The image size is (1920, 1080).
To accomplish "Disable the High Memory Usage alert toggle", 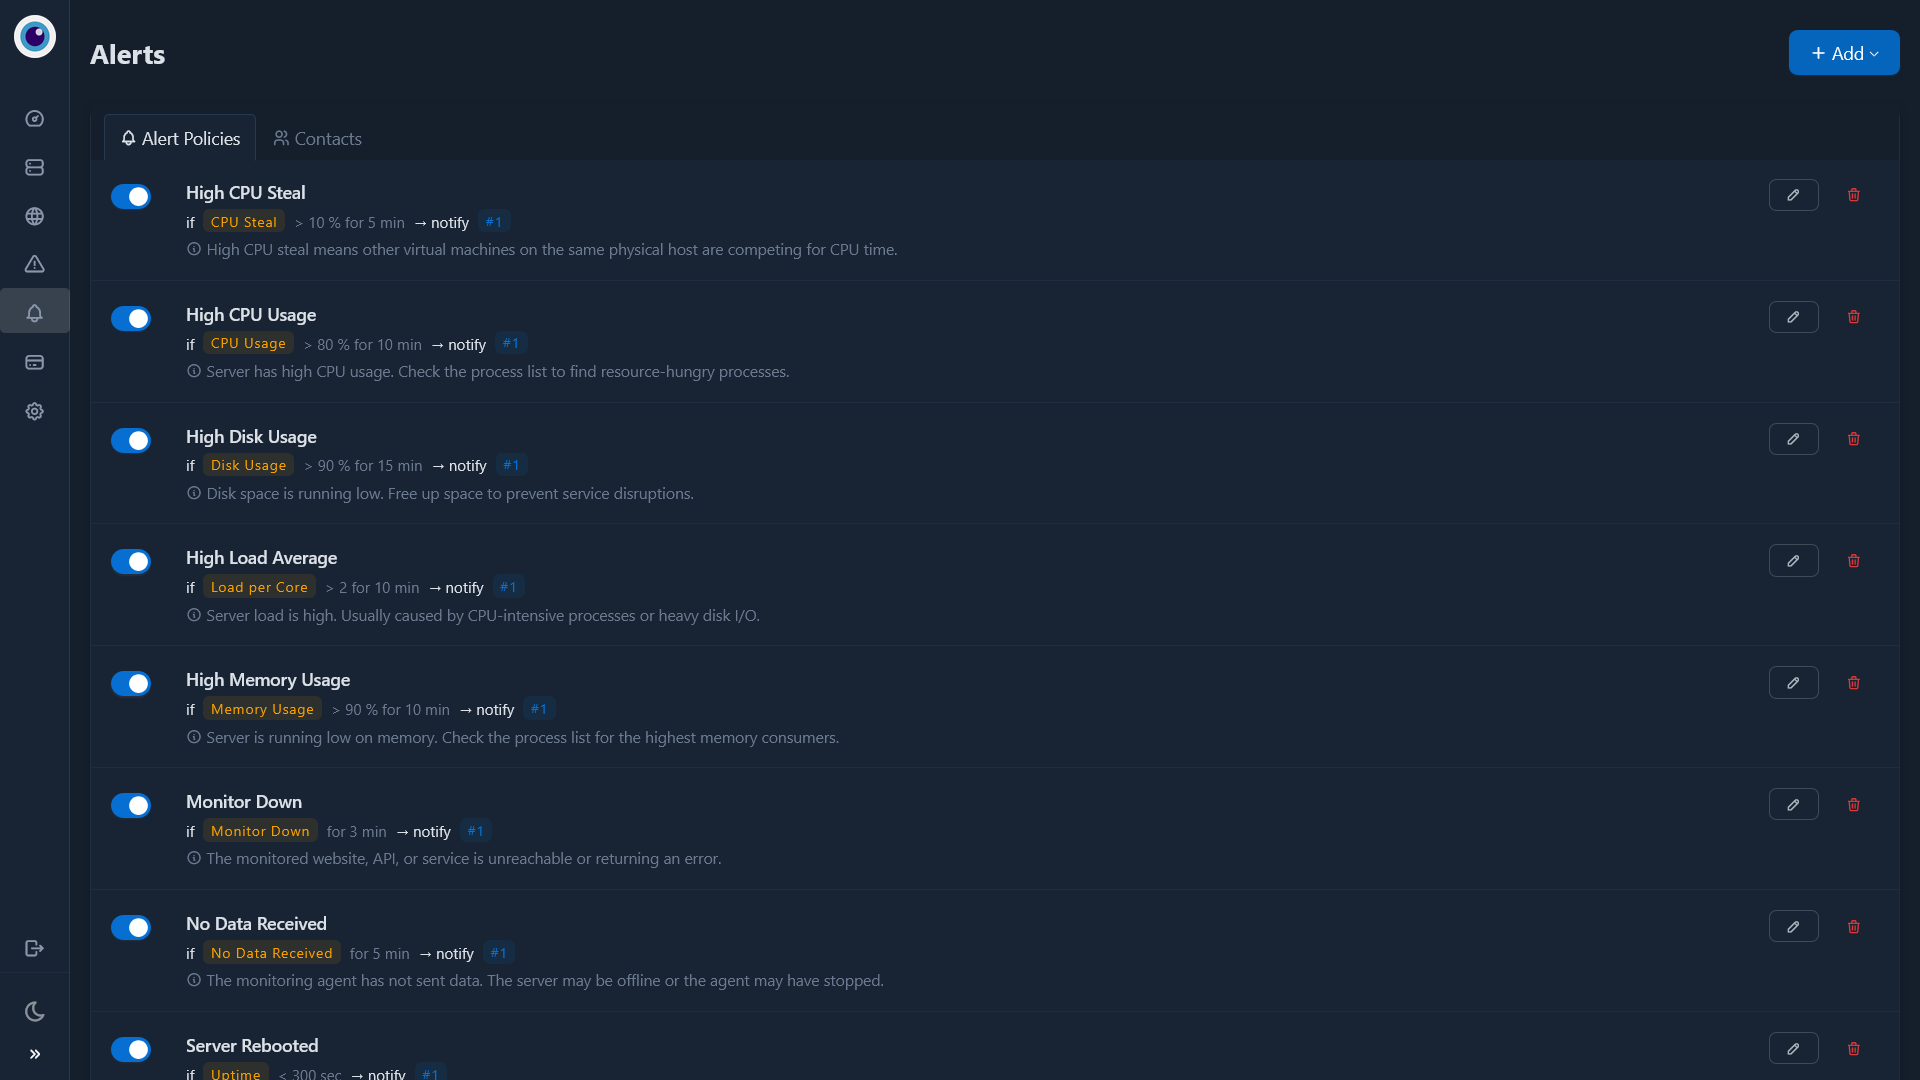I will [131, 683].
